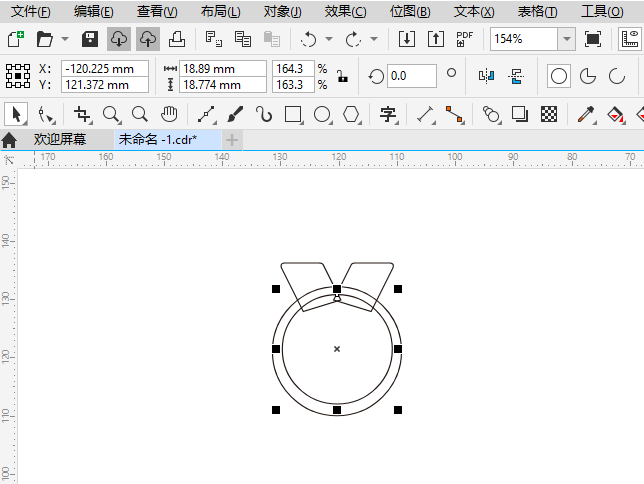Edit object height 18.774 mm field
Image resolution: width=644 pixels, height=484 pixels.
click(223, 85)
